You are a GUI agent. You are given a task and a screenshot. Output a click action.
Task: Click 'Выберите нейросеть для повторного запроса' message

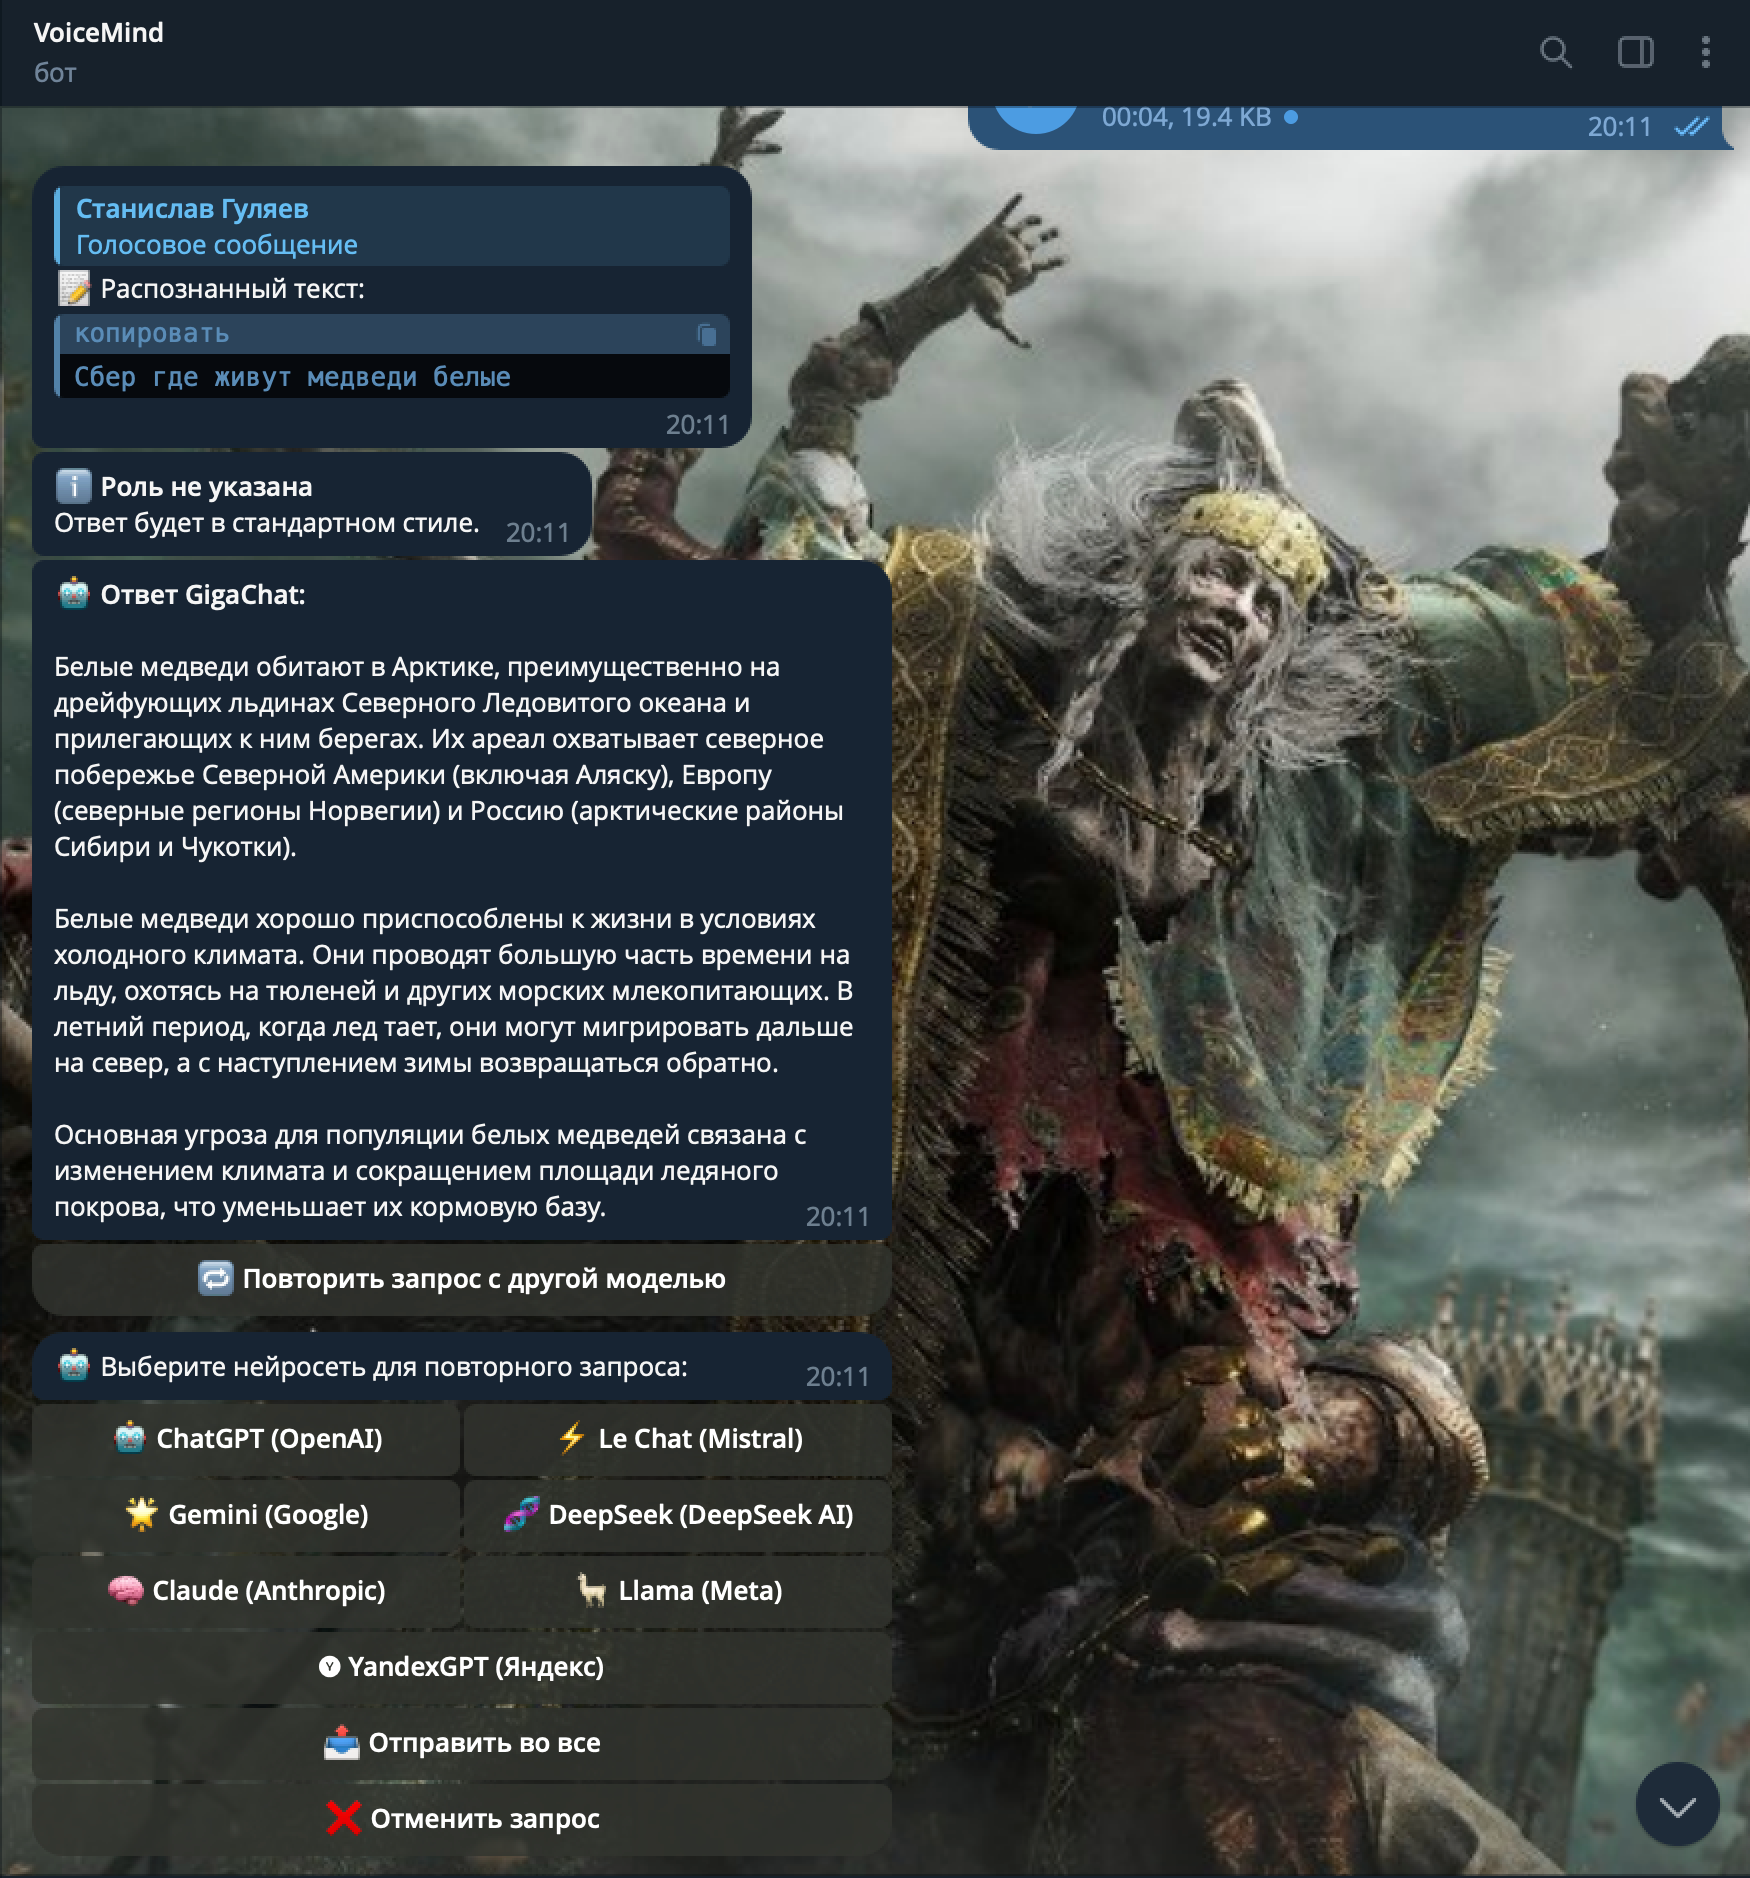click(461, 1367)
